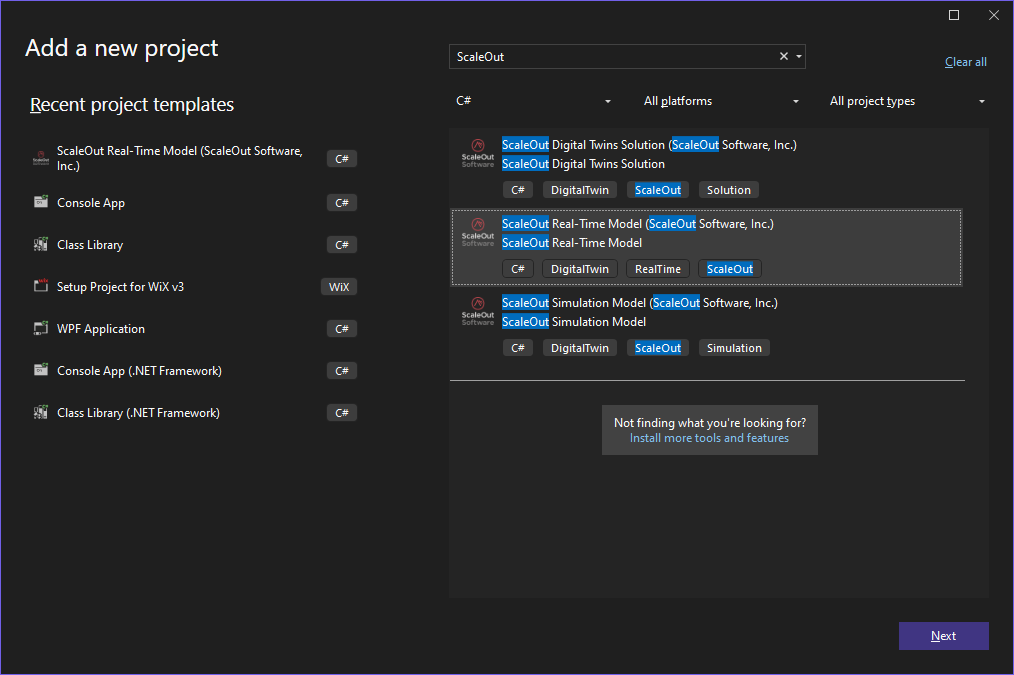Open the All platforms filter dropdown
The image size is (1014, 675).
coord(721,101)
